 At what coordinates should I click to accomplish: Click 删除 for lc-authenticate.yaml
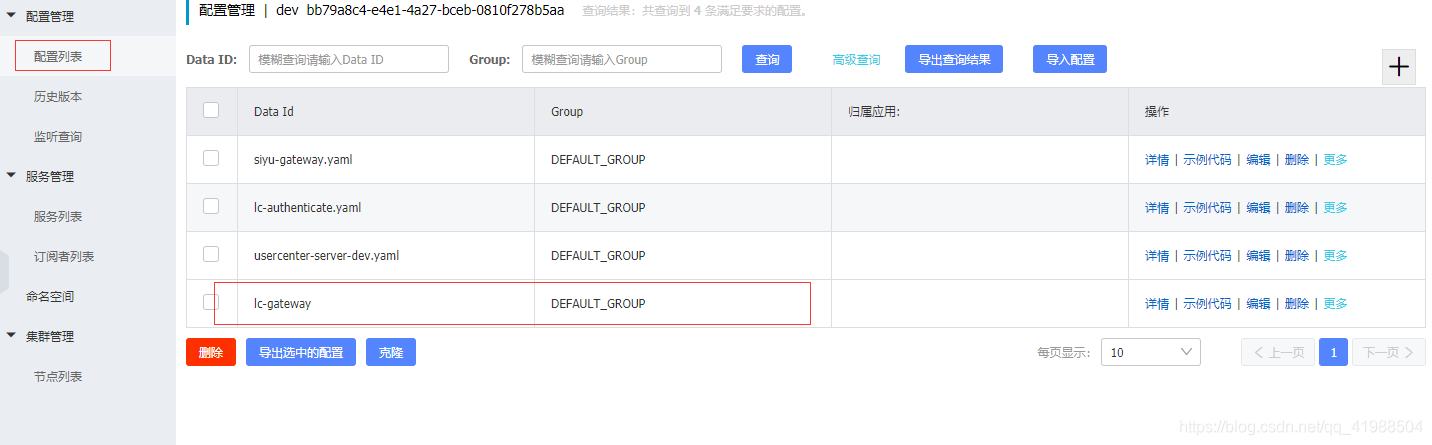coord(1297,208)
